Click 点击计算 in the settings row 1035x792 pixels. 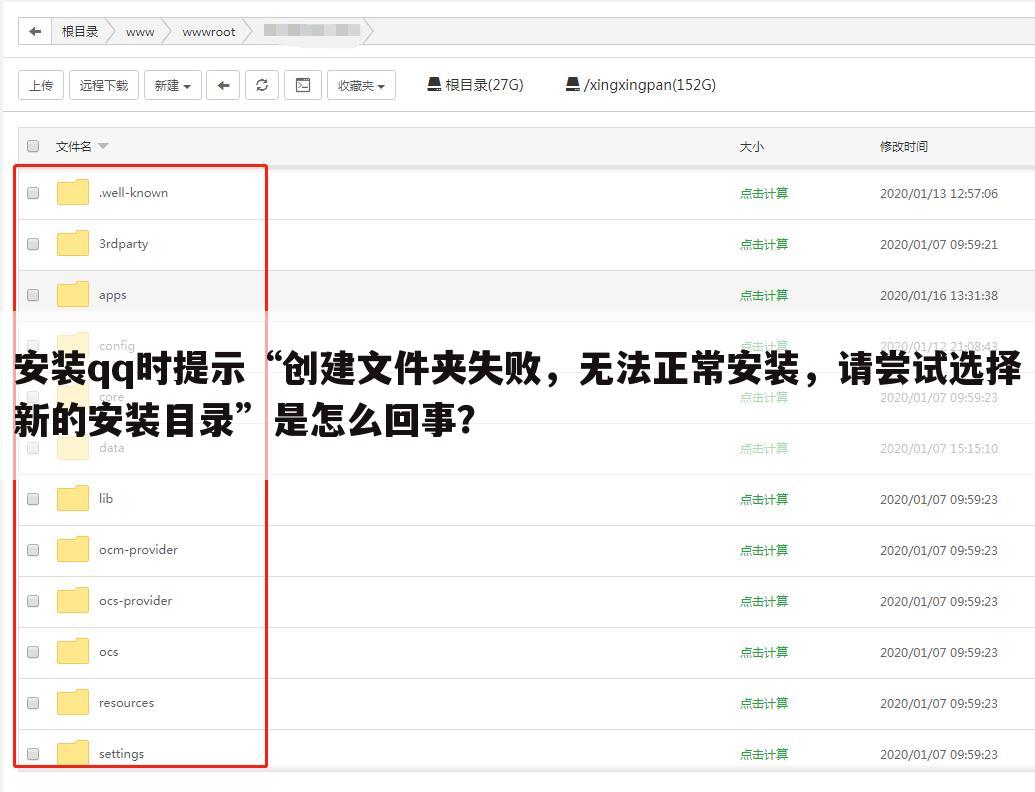[x=764, y=754]
